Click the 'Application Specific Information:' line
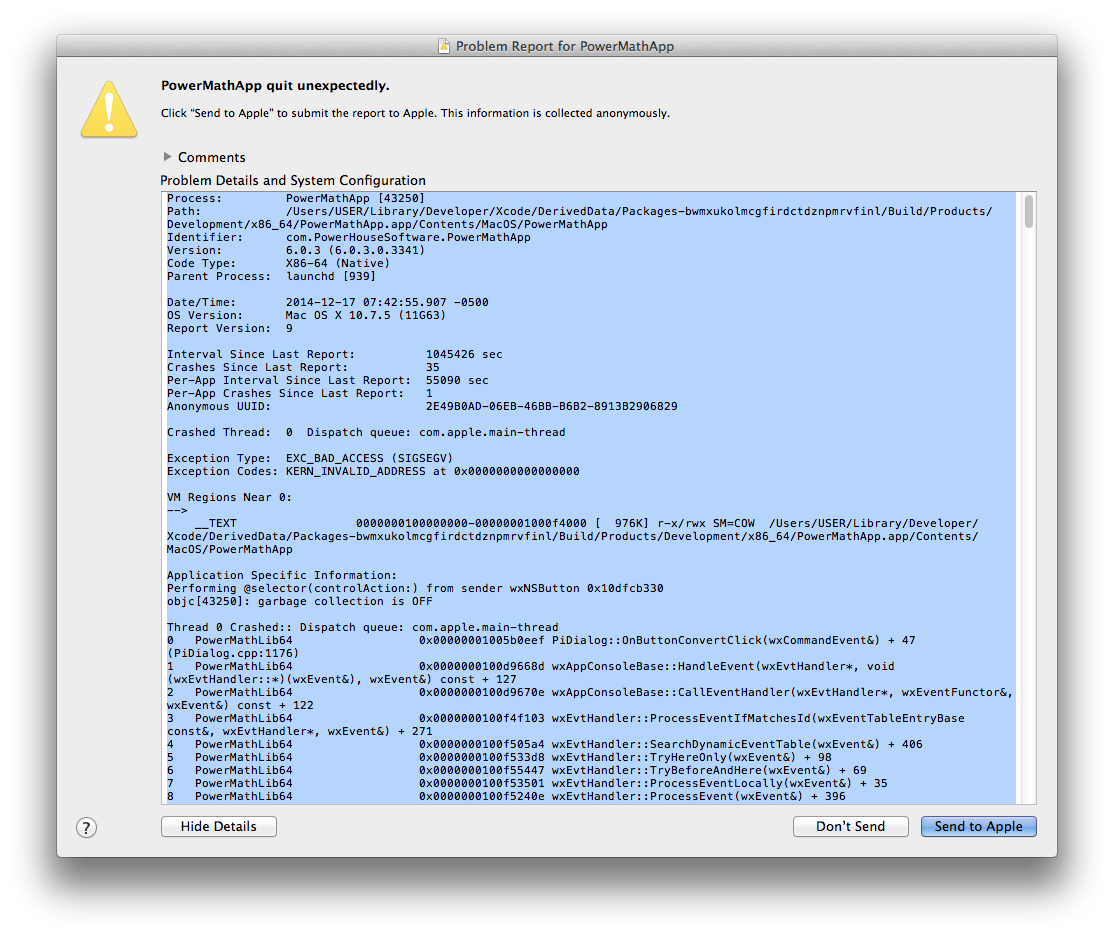The image size is (1114, 936). click(x=282, y=575)
